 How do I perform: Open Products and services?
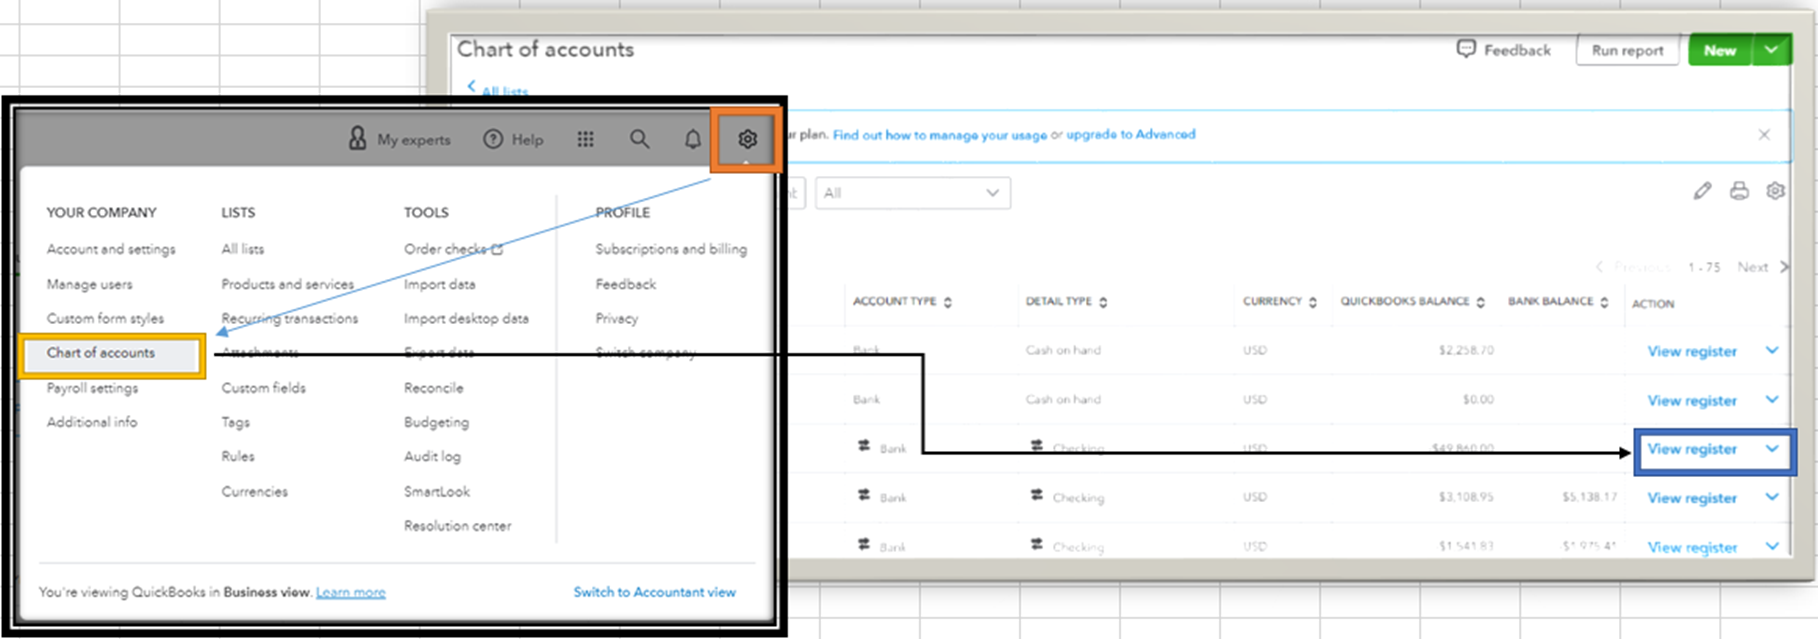pyautogui.click(x=288, y=284)
